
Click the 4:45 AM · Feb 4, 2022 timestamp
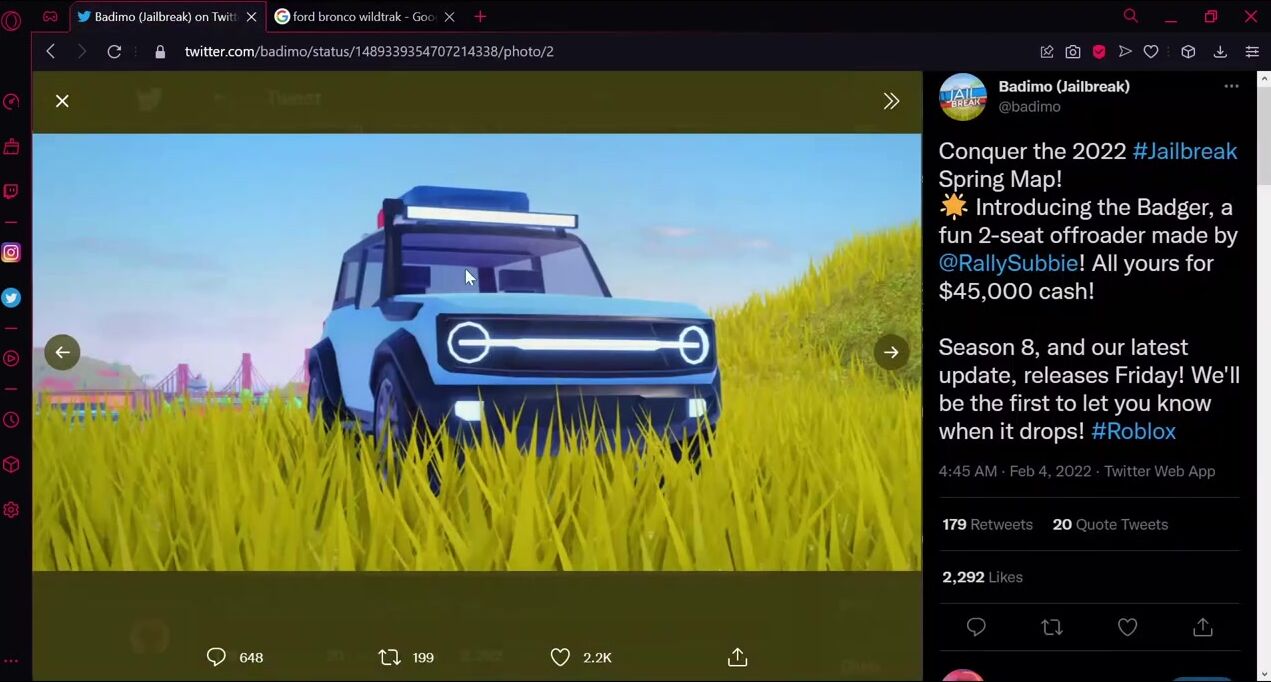(1015, 471)
